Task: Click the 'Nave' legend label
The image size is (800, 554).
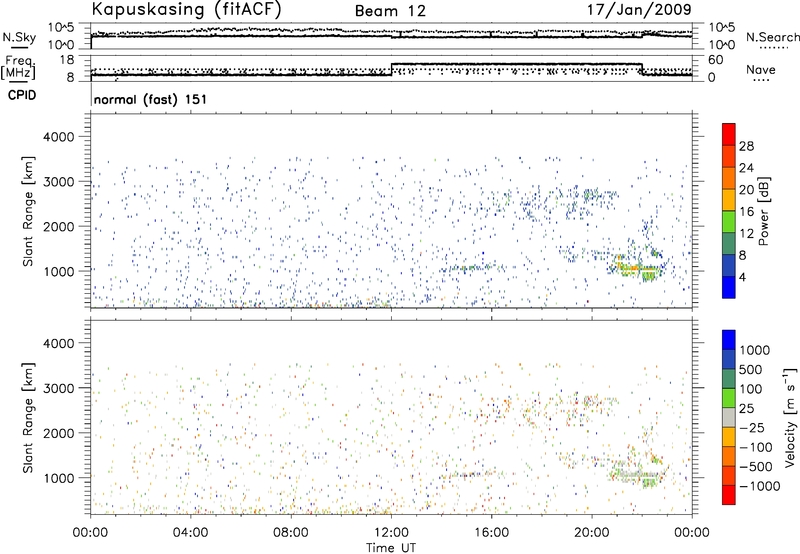Action: [761, 69]
